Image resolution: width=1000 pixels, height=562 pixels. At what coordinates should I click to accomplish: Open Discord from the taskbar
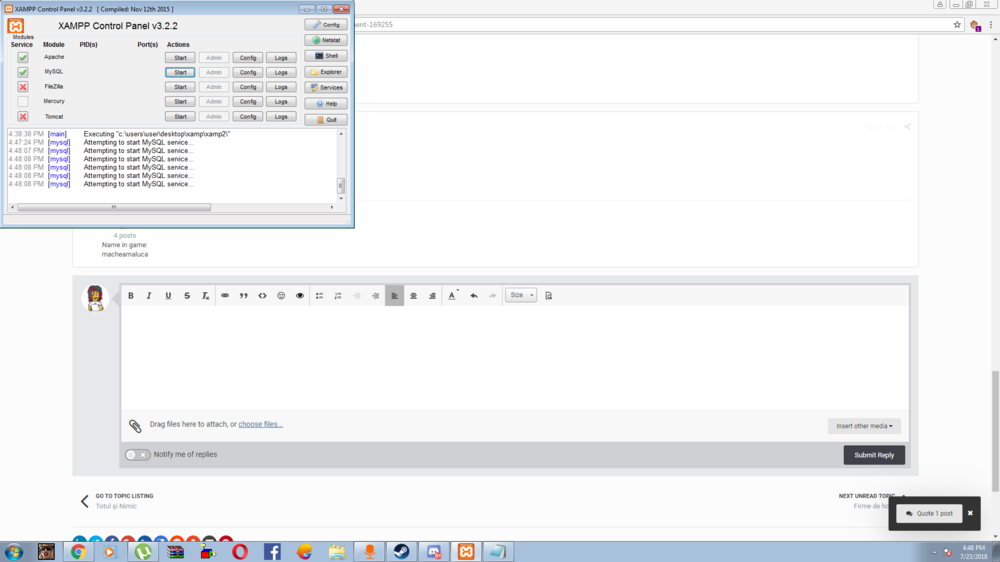tap(434, 552)
